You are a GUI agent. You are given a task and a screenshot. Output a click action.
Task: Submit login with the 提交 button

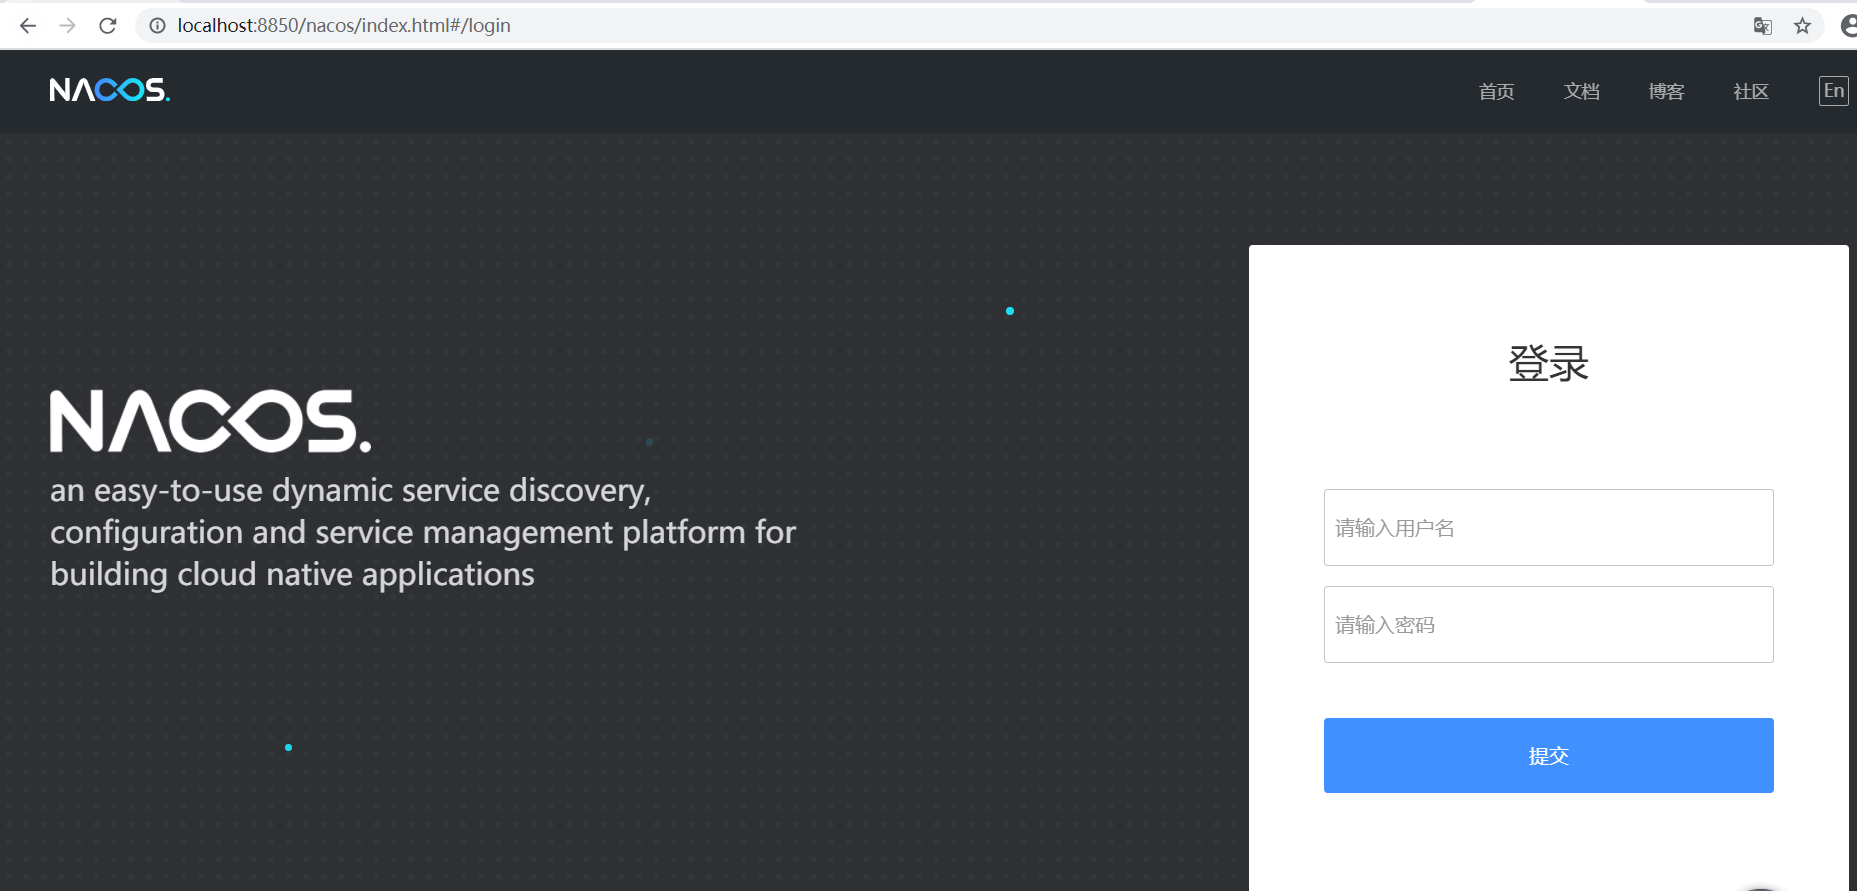tap(1548, 755)
